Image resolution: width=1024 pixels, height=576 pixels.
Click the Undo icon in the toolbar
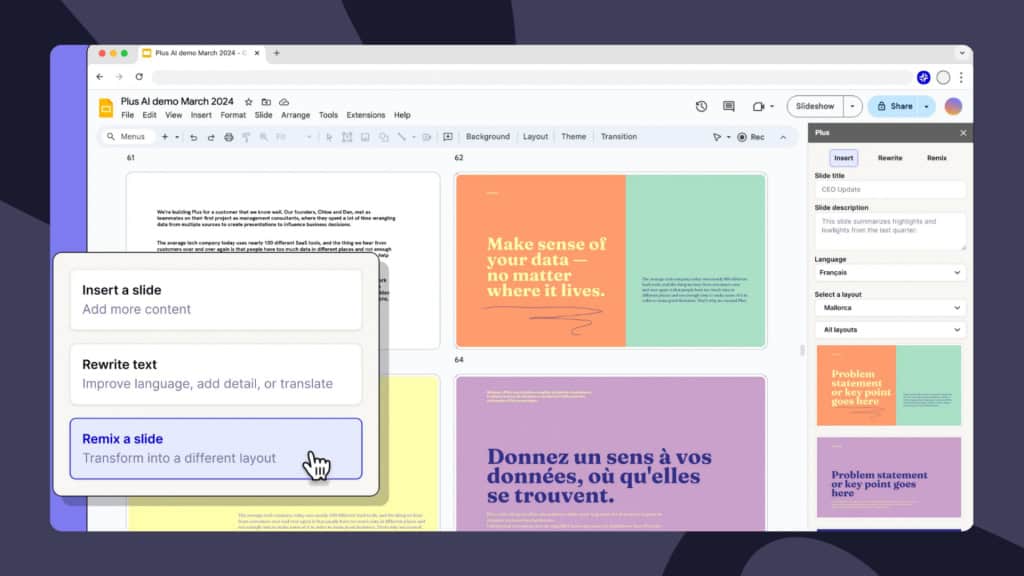(x=194, y=137)
